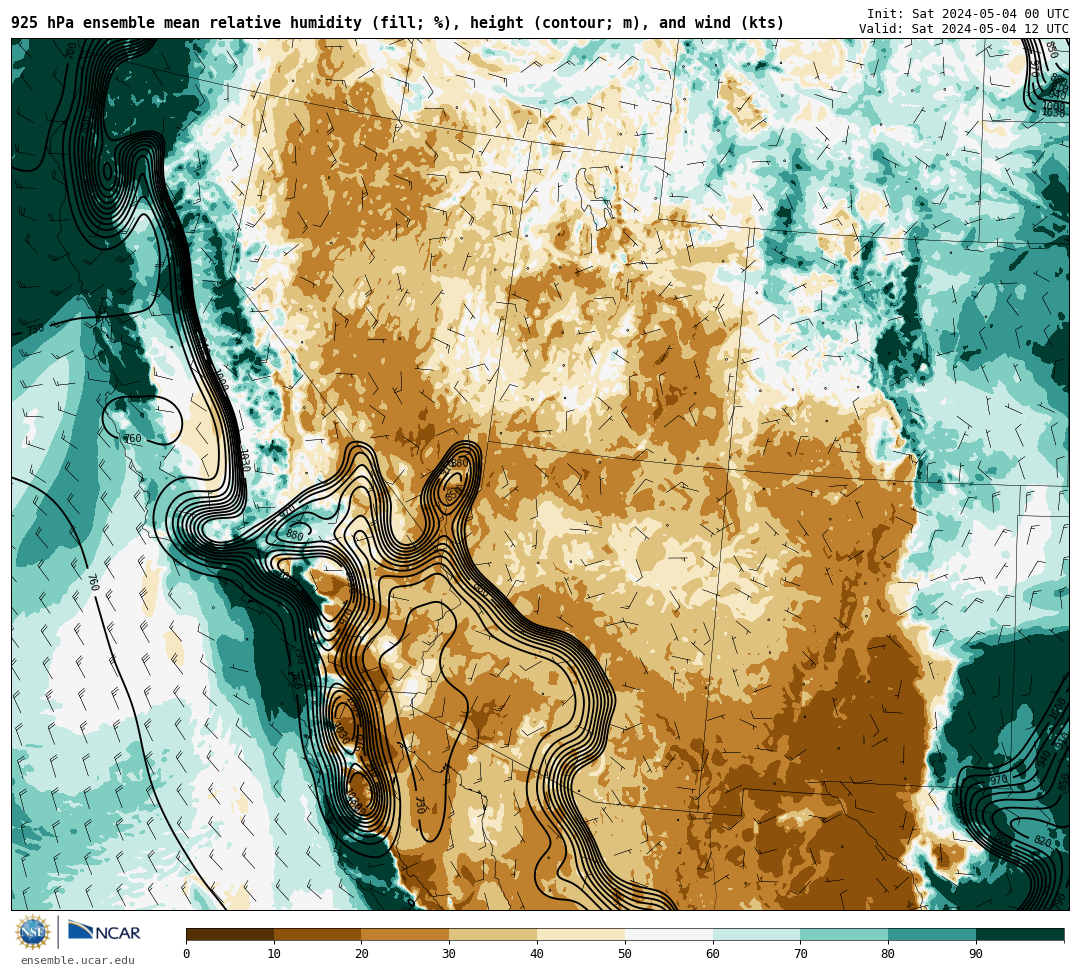Click the colorbar tick label 50
The height and width of the screenshot is (973, 1080).
(x=625, y=954)
